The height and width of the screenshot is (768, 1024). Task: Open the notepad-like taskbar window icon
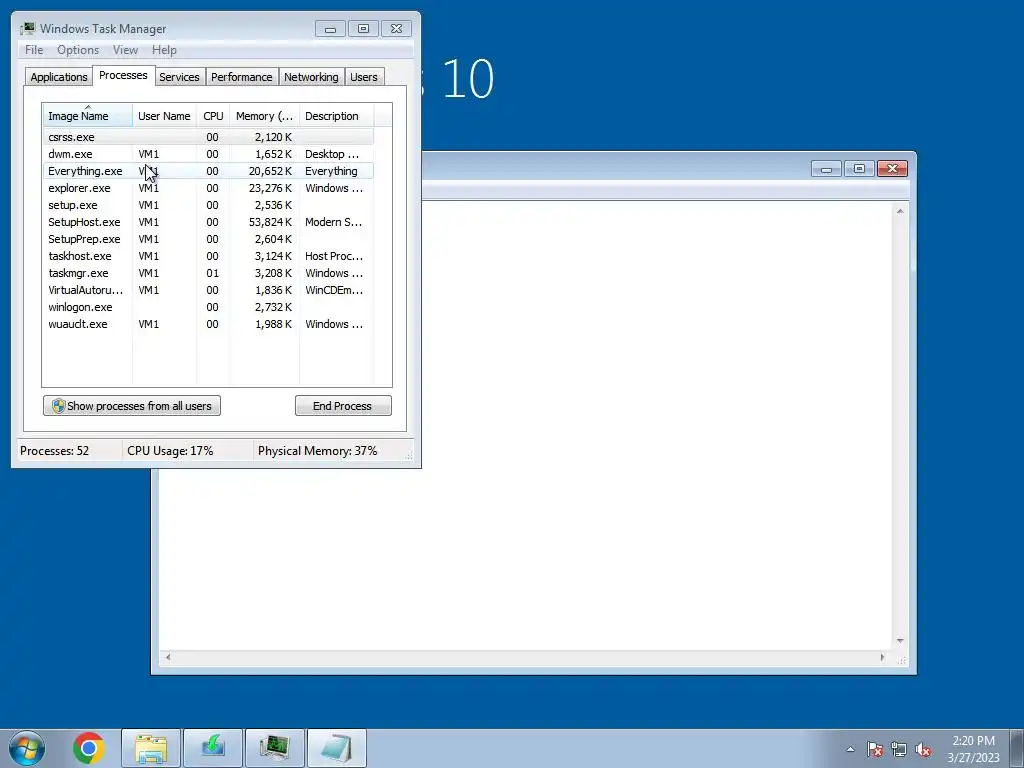point(337,748)
